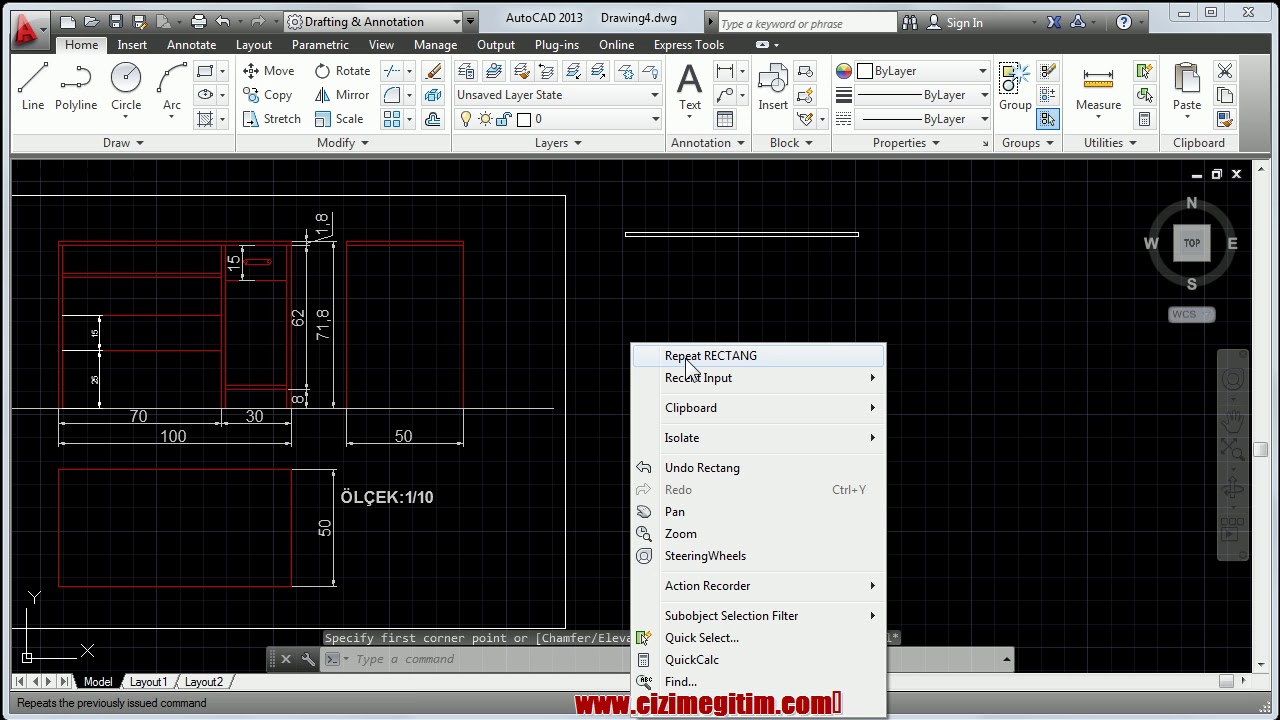Select Undo Rectang in context menu
Image resolution: width=1280 pixels, height=720 pixels.
759,468
